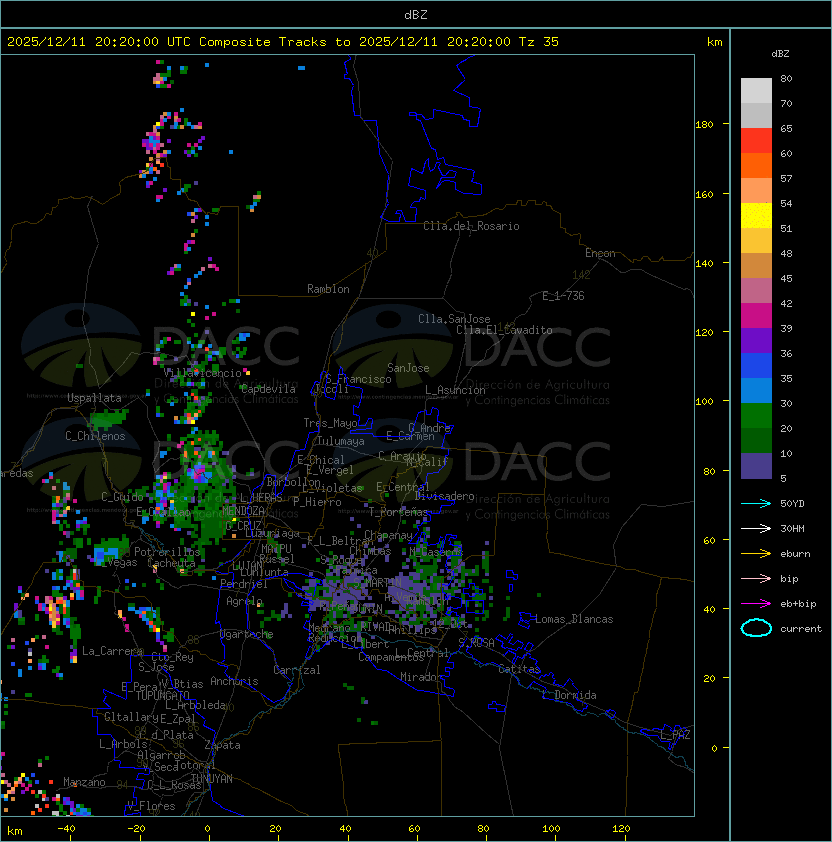Click the yellow Composite Tracks timestamp header
This screenshot has height=842, width=832.
point(283,41)
